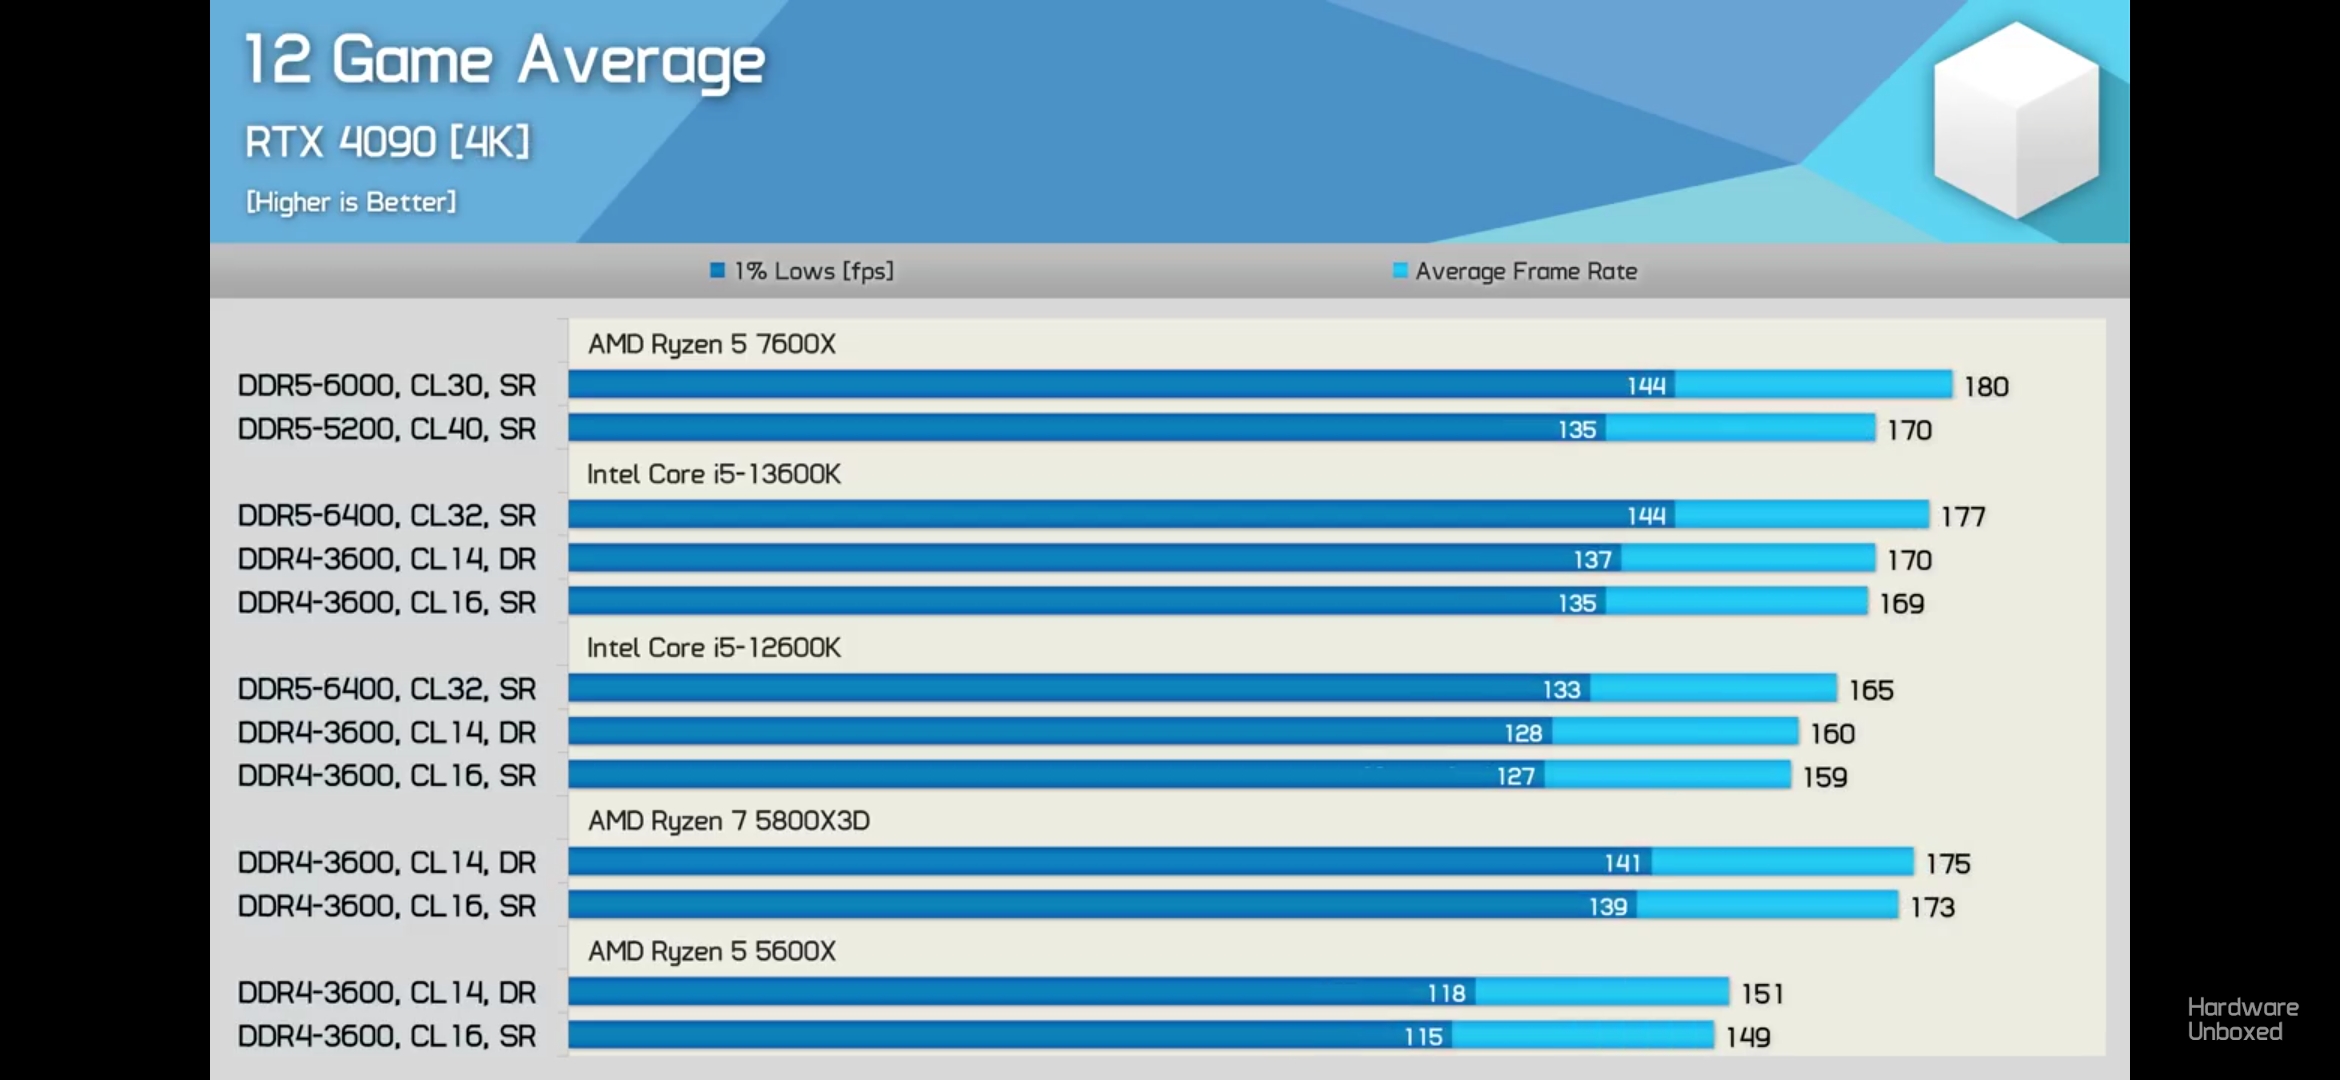Viewport: 2340px width, 1080px height.
Task: Click the white cube logo icon
Action: point(2015,120)
